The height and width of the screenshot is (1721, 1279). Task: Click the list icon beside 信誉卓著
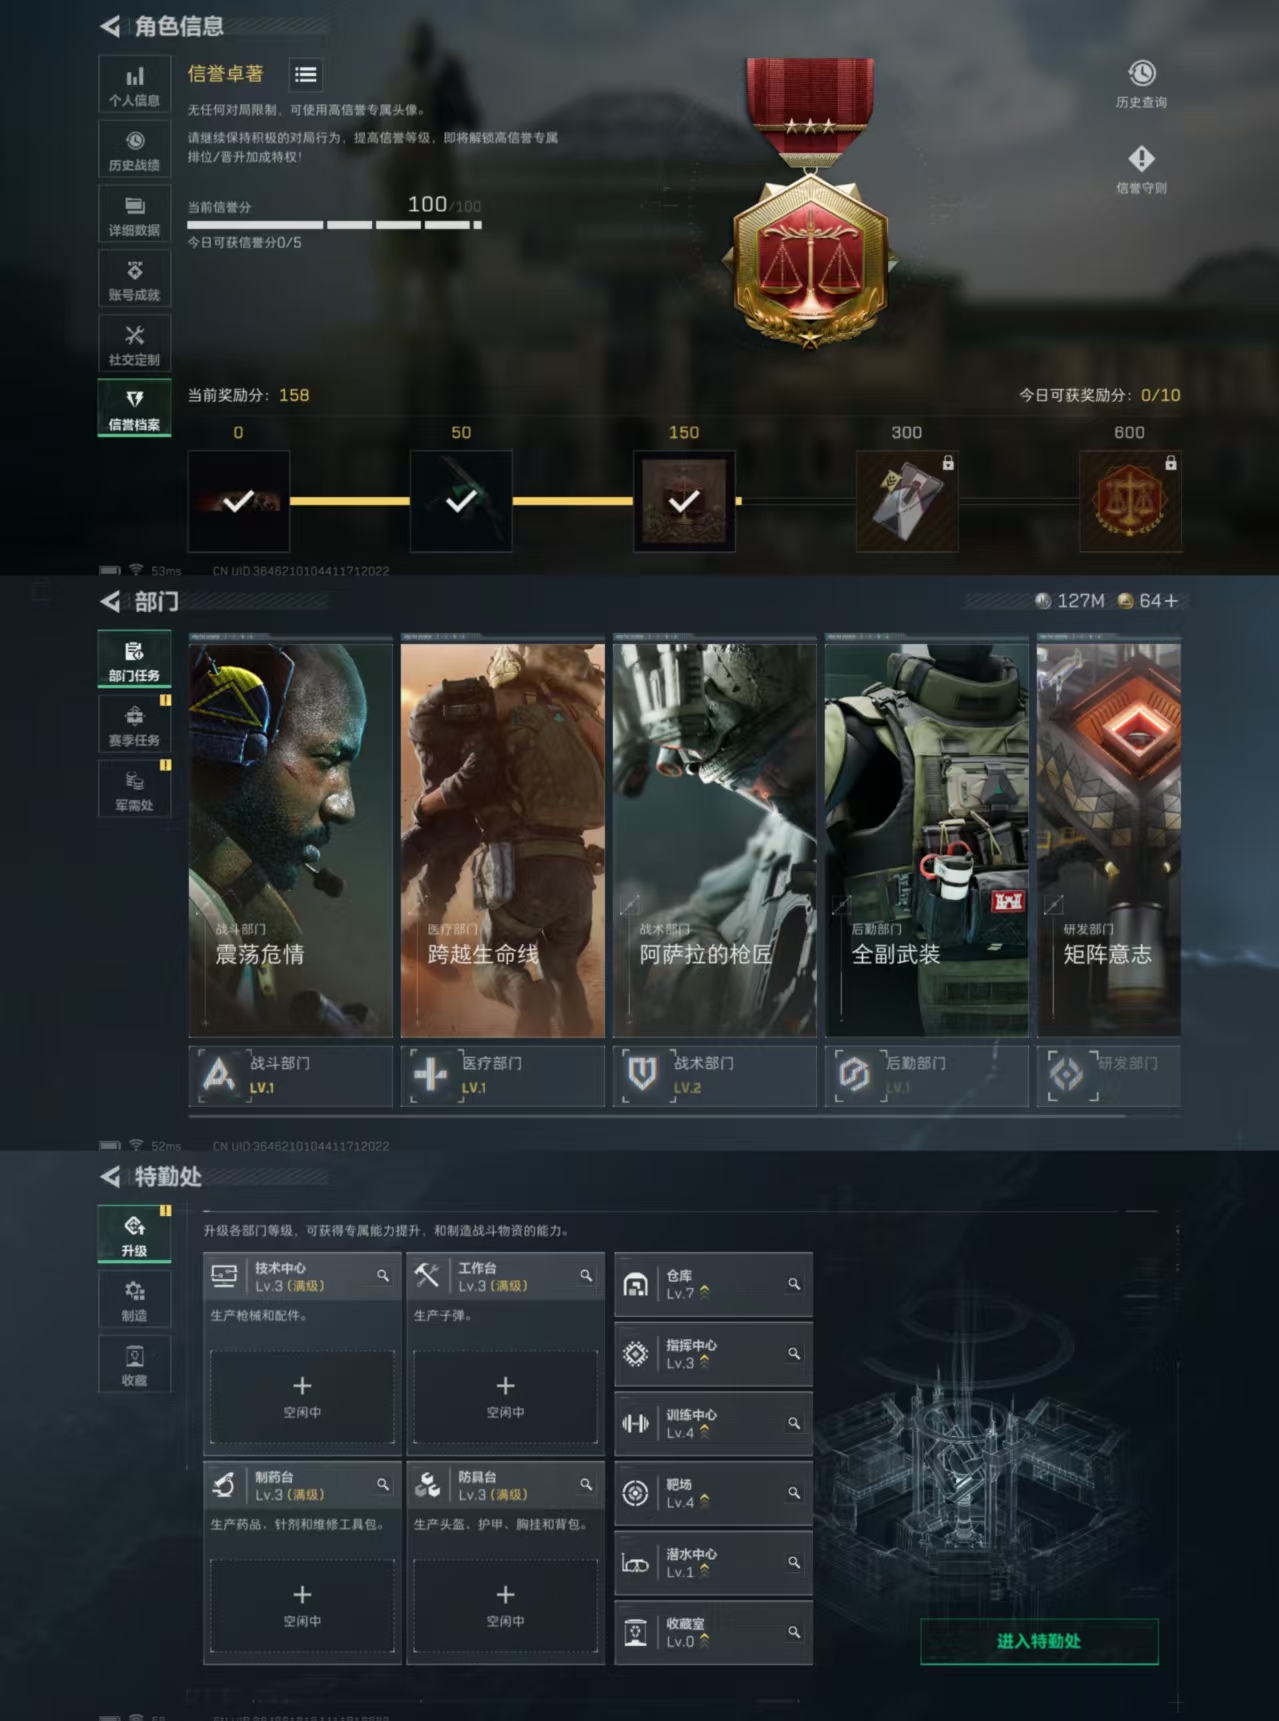(306, 75)
